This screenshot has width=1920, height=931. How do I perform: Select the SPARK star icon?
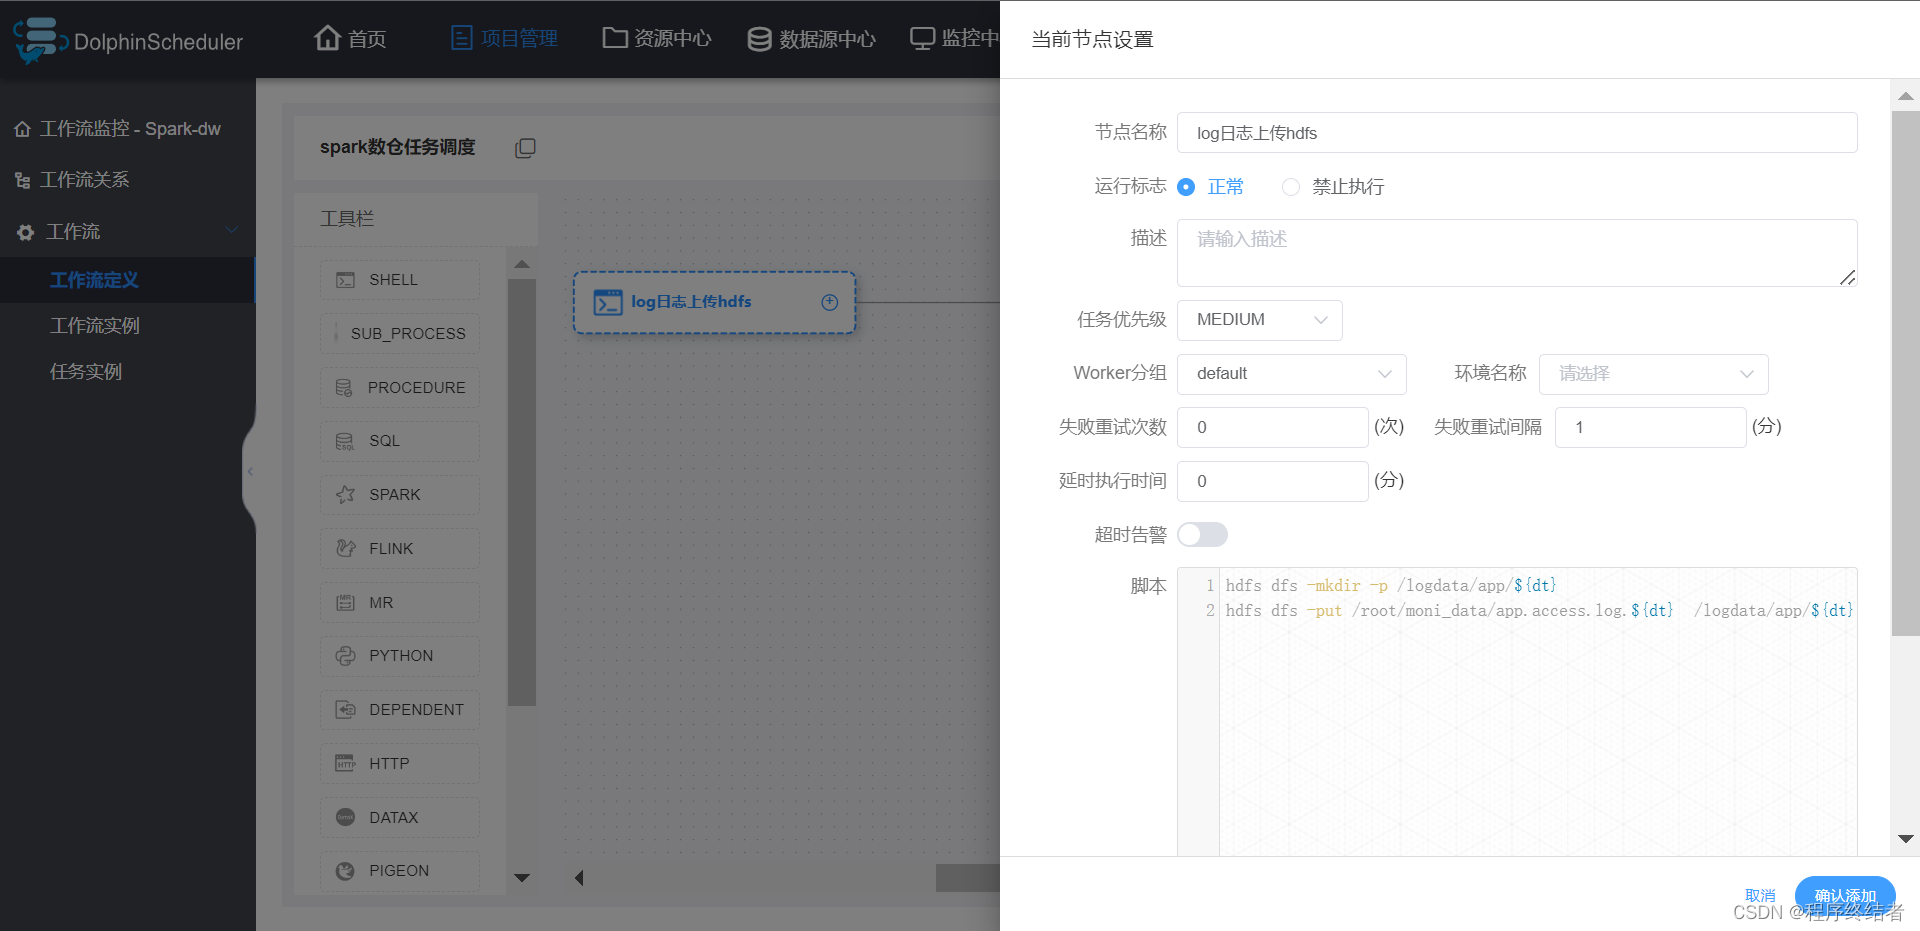point(345,494)
